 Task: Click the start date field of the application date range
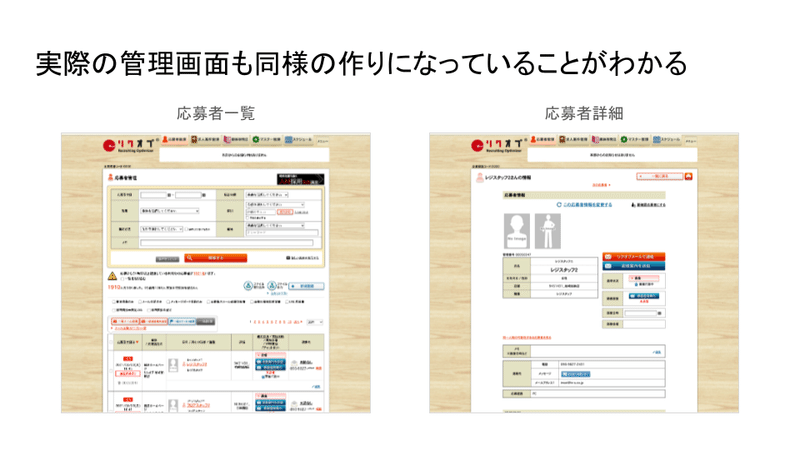(x=154, y=195)
